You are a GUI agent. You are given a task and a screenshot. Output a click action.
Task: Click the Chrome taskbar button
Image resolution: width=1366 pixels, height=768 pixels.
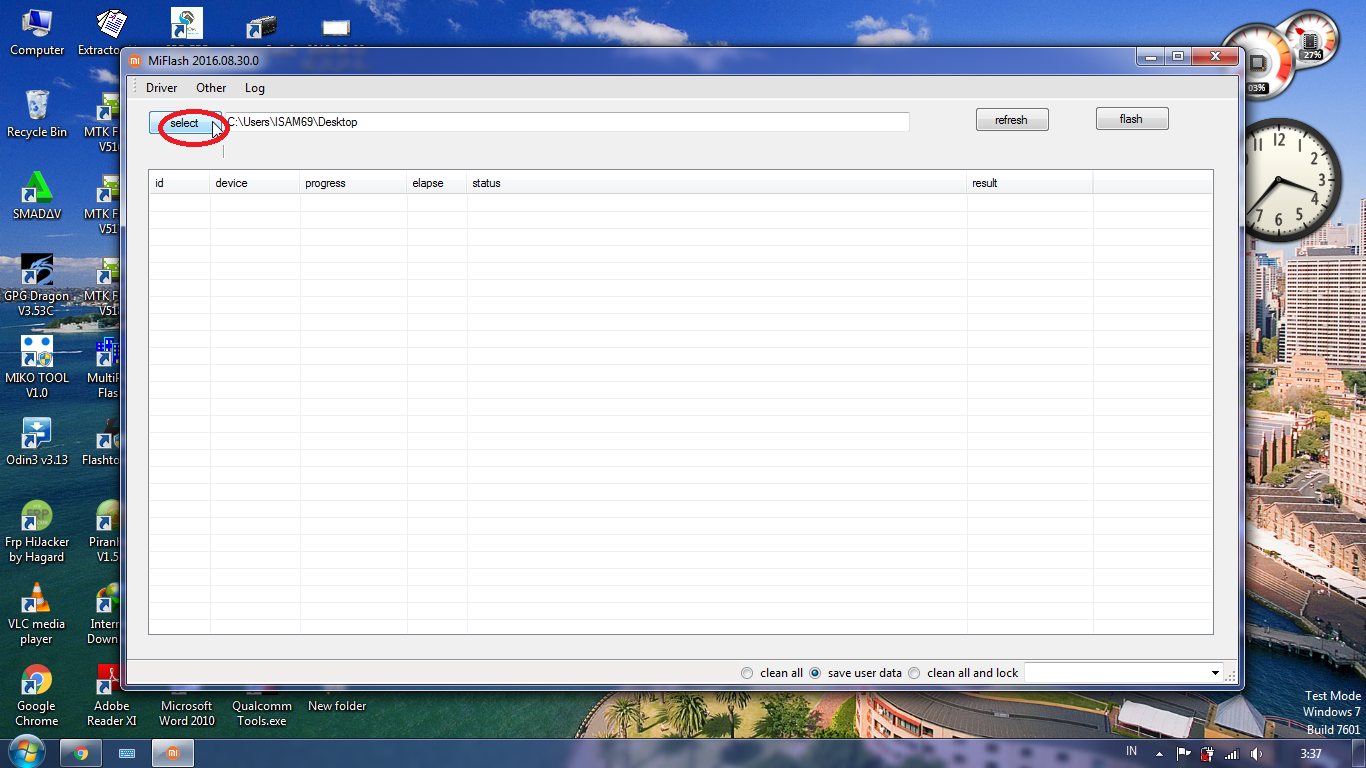[x=81, y=753]
